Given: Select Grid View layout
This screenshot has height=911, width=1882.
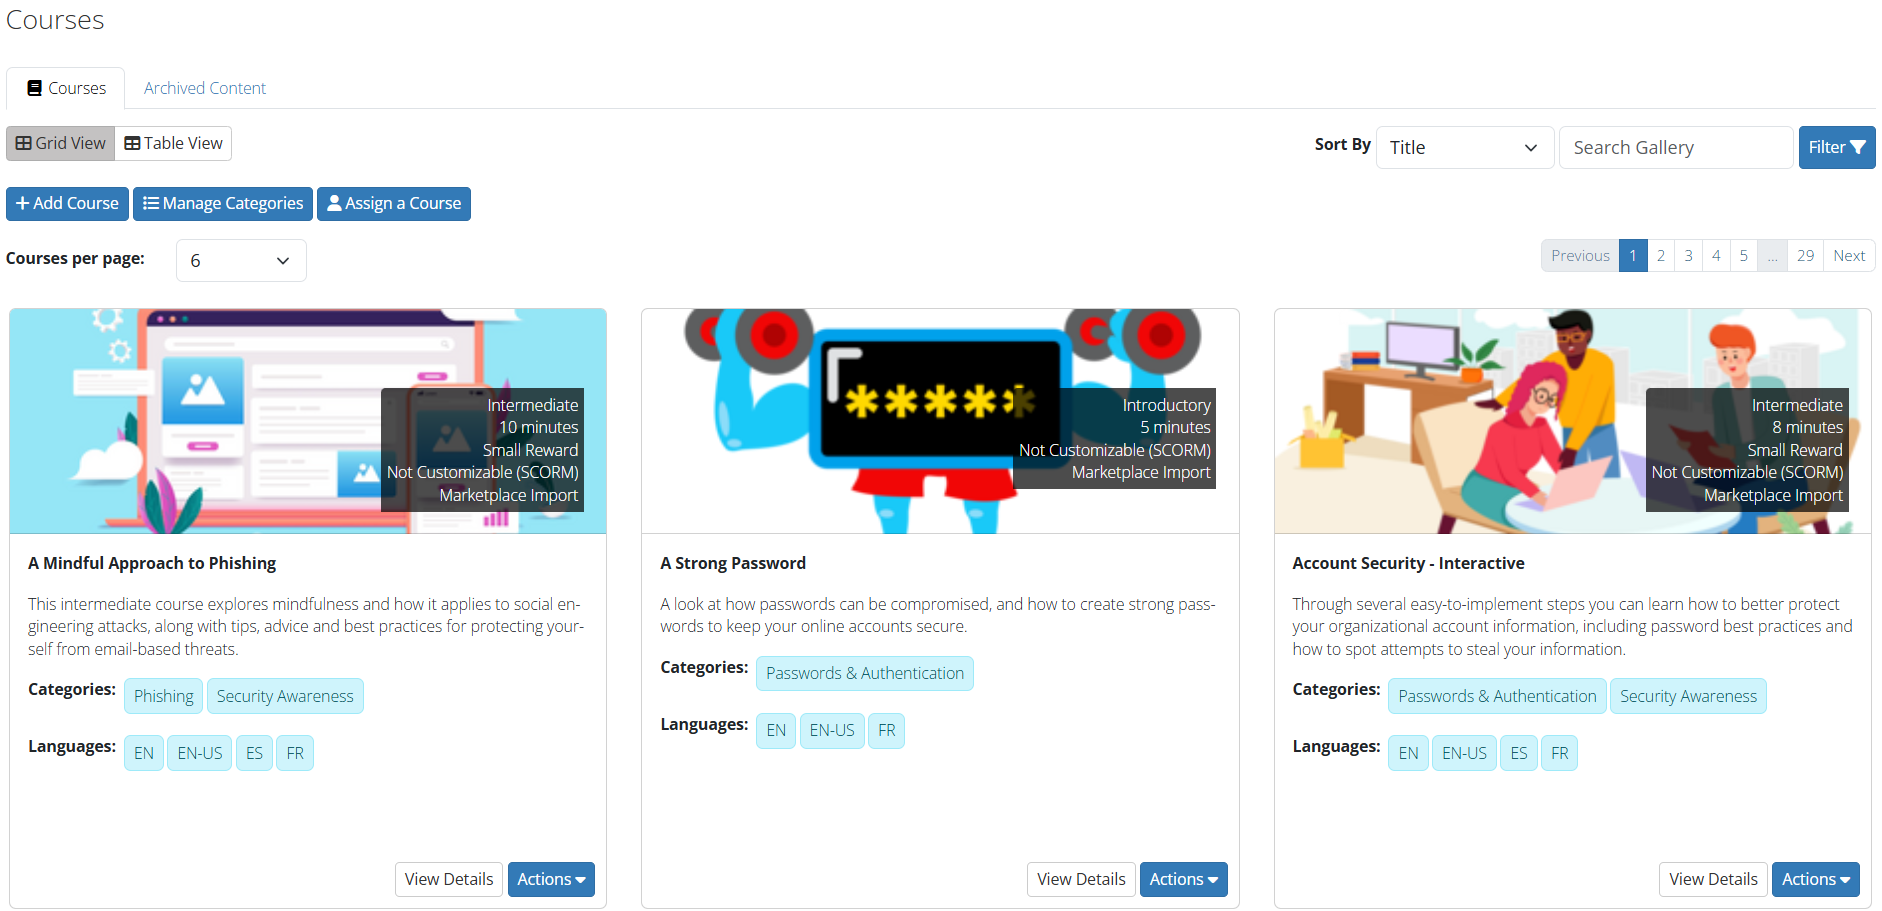Looking at the screenshot, I should [x=61, y=143].
